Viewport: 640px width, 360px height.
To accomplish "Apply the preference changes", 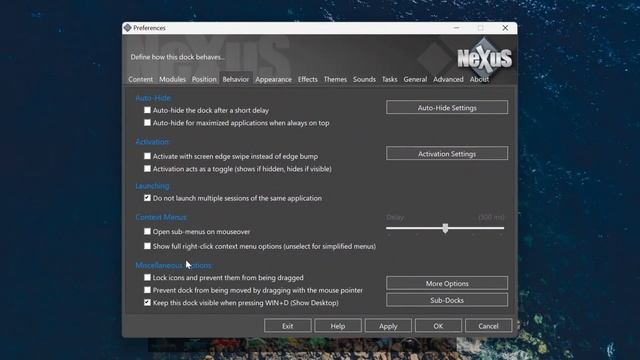I will pyautogui.click(x=388, y=326).
